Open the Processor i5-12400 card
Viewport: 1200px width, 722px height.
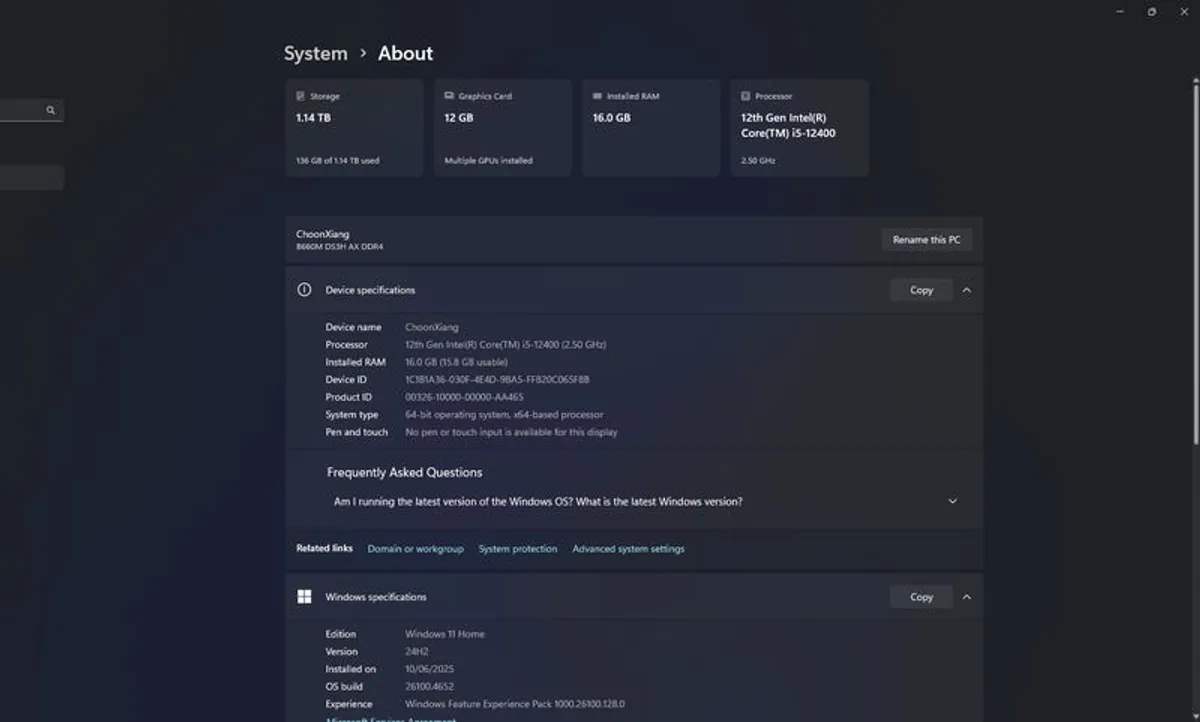pyautogui.click(x=800, y=128)
